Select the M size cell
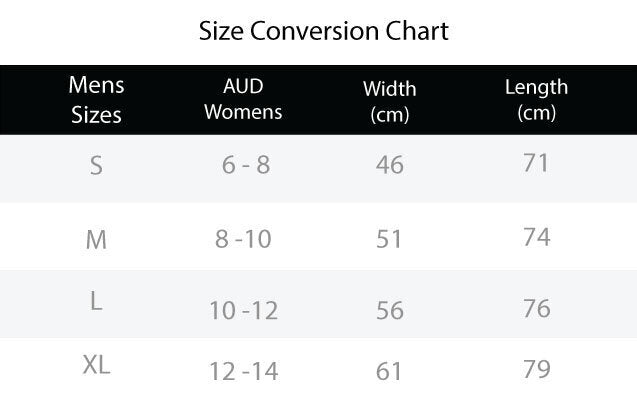 click(96, 240)
